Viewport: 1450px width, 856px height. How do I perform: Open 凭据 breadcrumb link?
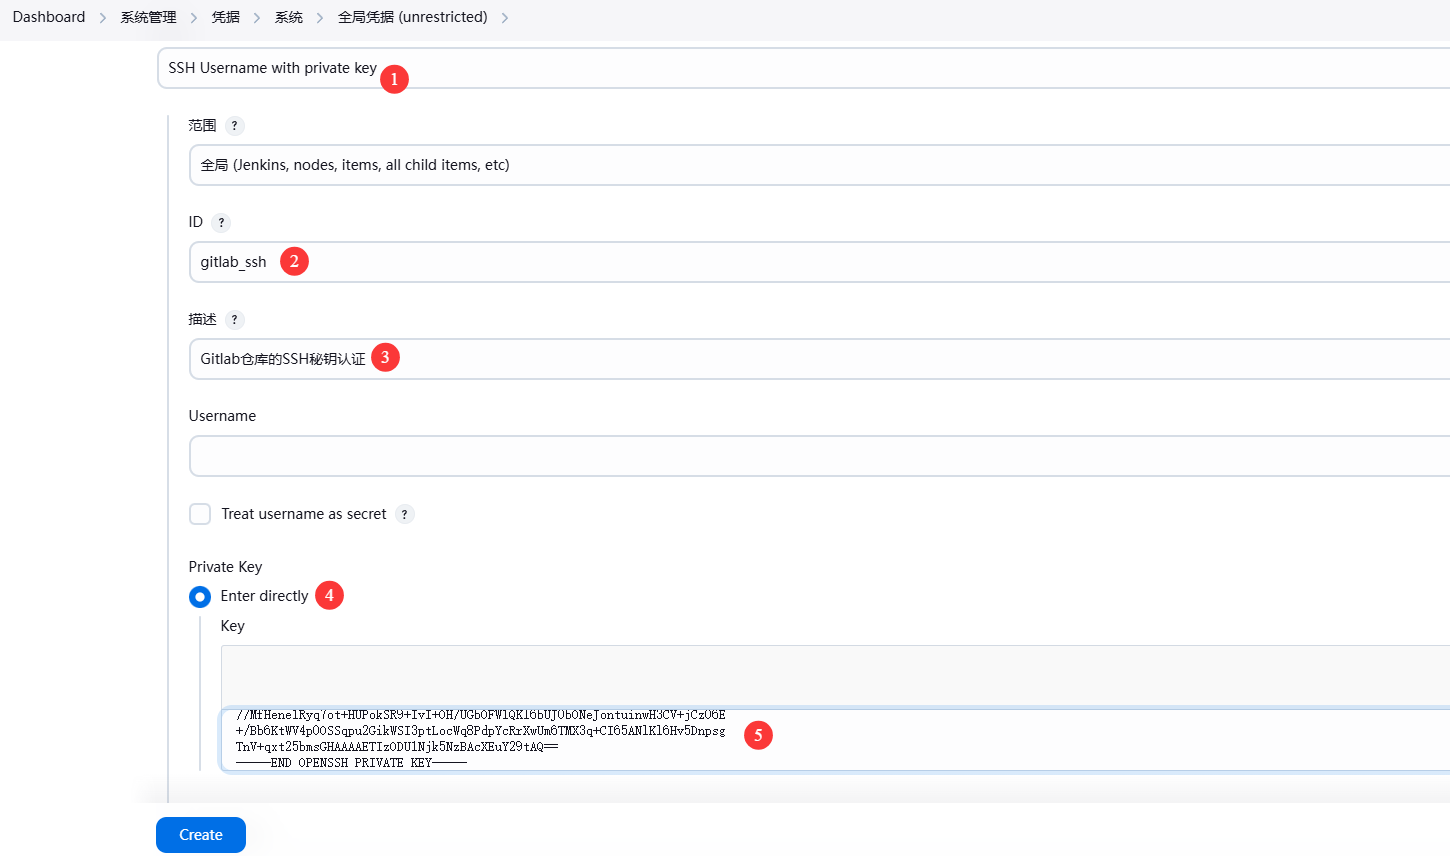tap(226, 17)
